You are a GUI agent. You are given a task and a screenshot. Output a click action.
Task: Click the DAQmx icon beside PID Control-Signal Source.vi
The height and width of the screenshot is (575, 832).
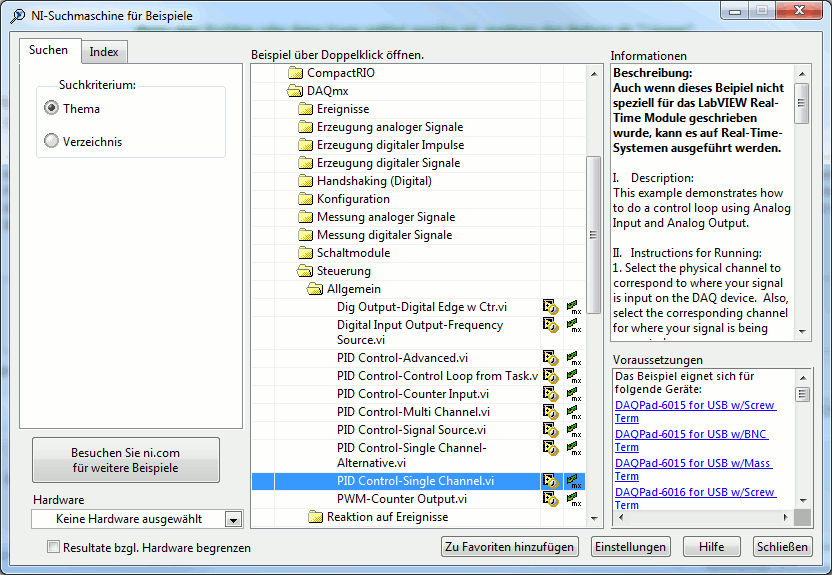point(574,430)
